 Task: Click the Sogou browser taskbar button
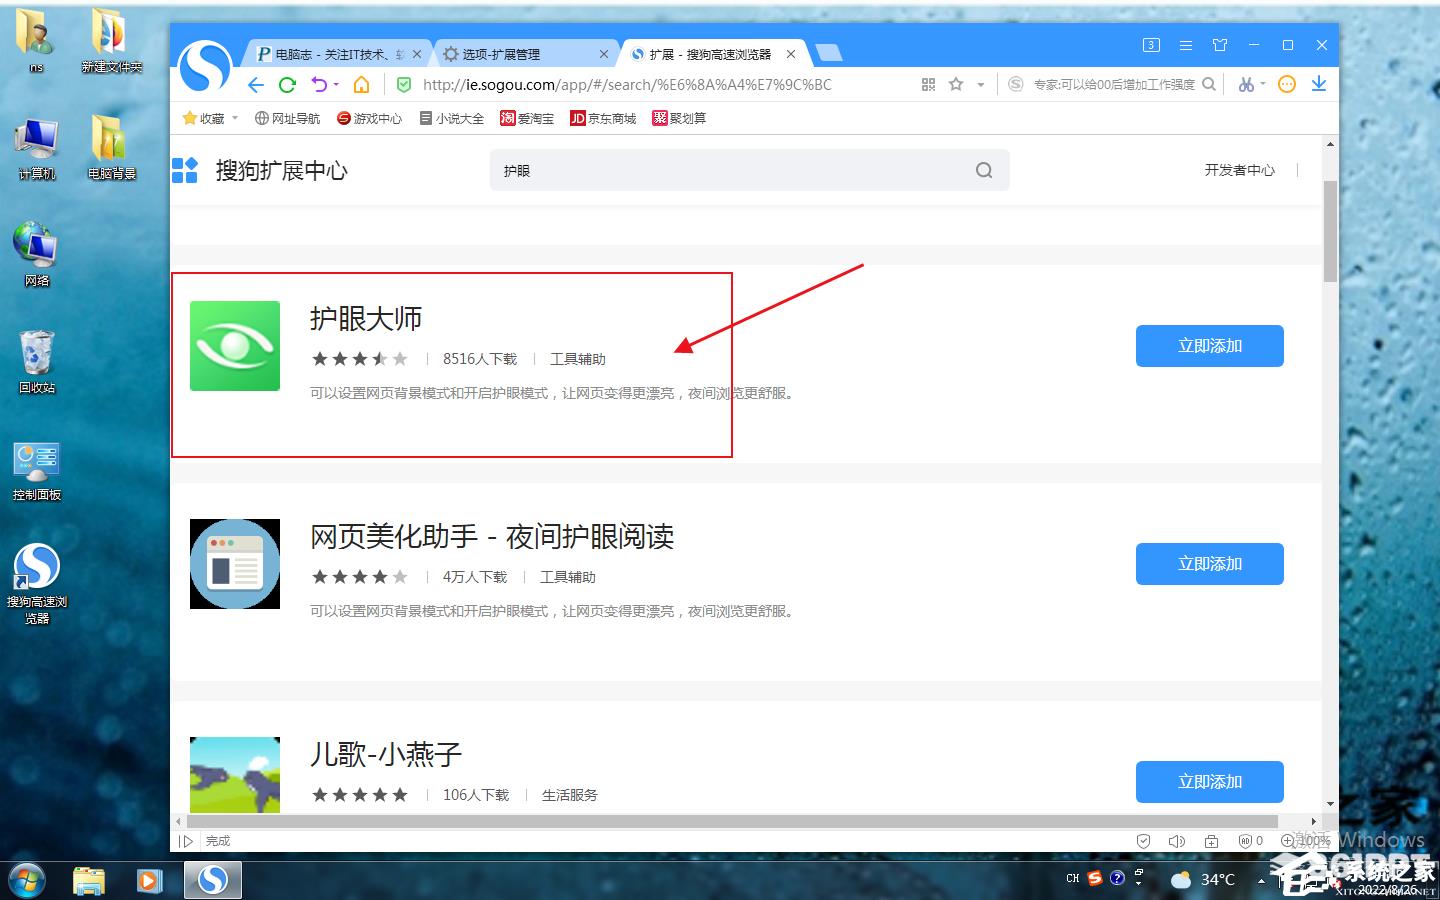pos(212,880)
